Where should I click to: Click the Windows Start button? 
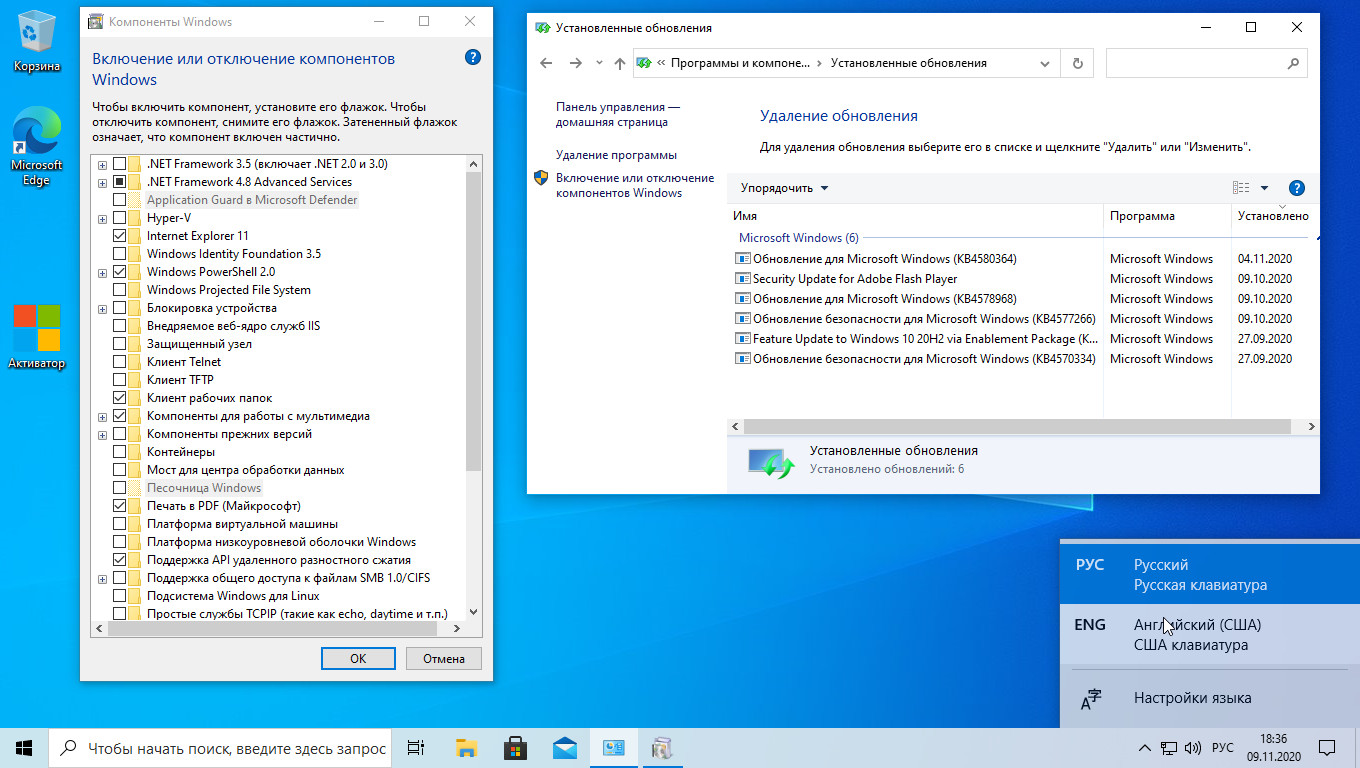click(24, 747)
